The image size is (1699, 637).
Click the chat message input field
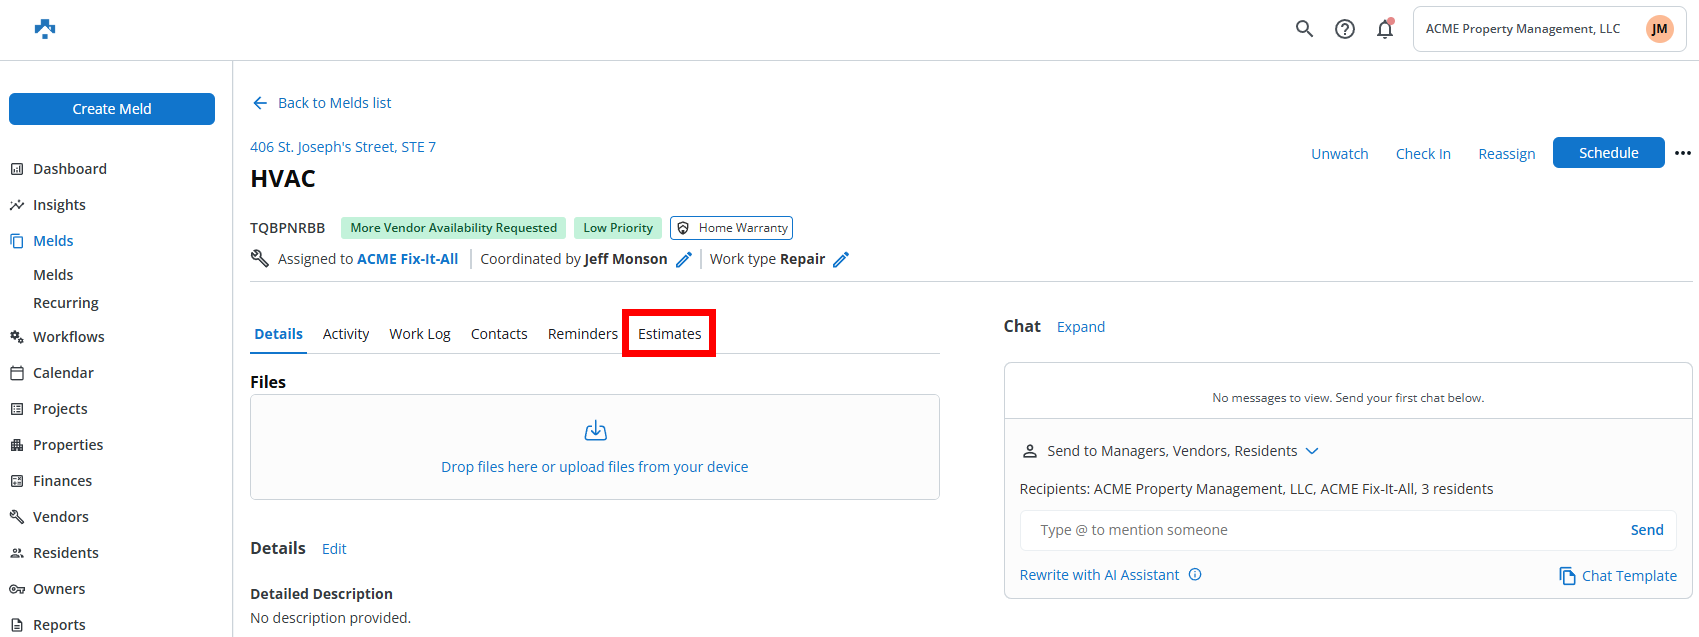[x=1320, y=530]
